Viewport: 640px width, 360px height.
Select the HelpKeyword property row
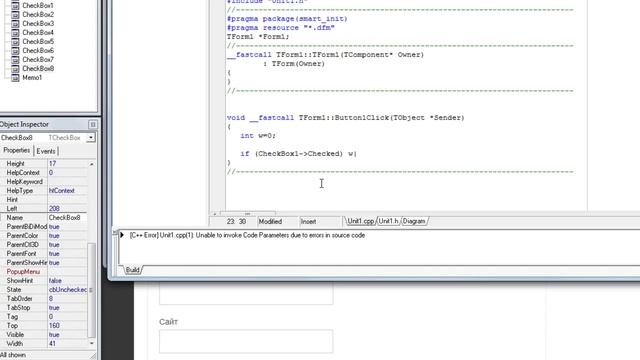coord(44,182)
